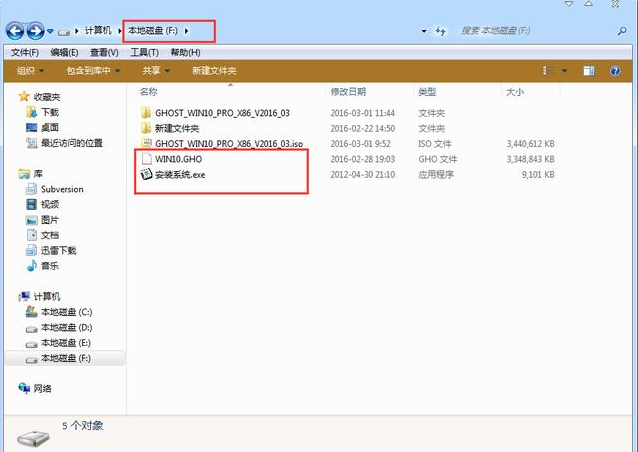Screen dimensions: 638x452
Task: Click the 3,440,612 KB size cell
Action: tap(530, 144)
